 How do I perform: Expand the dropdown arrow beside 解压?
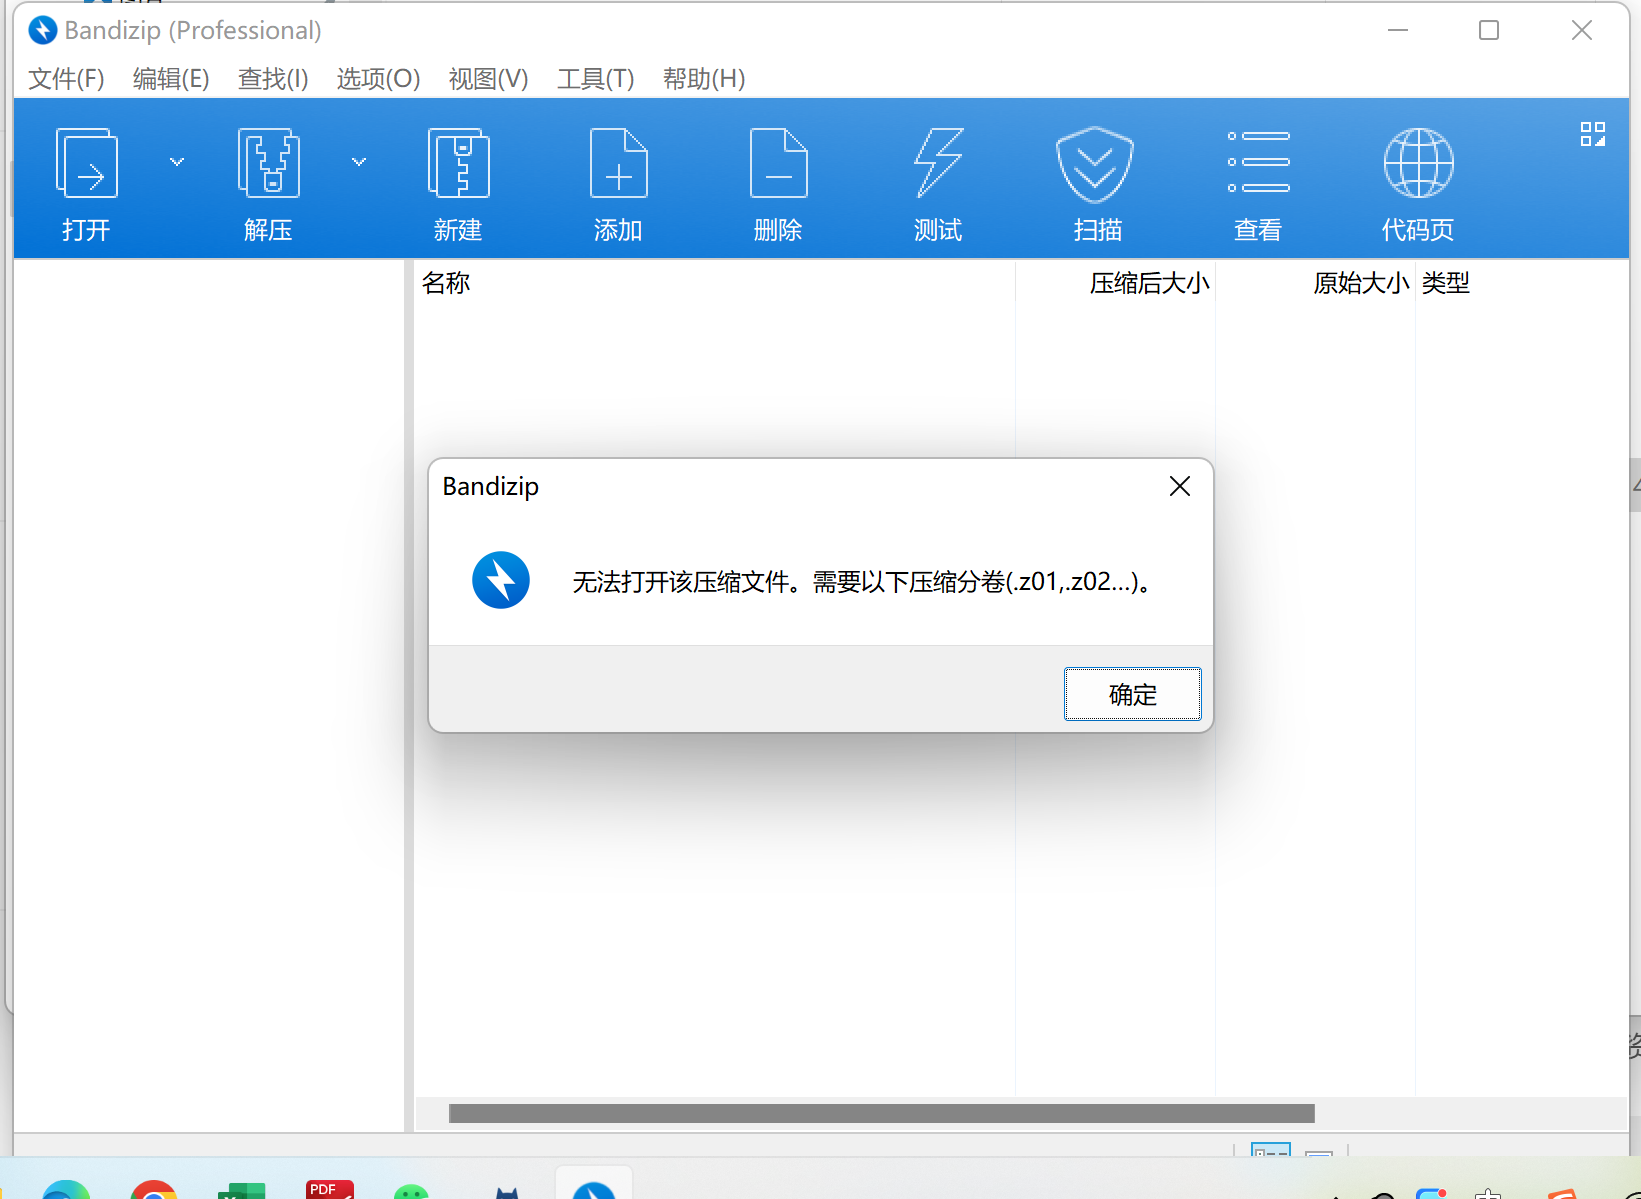[359, 162]
